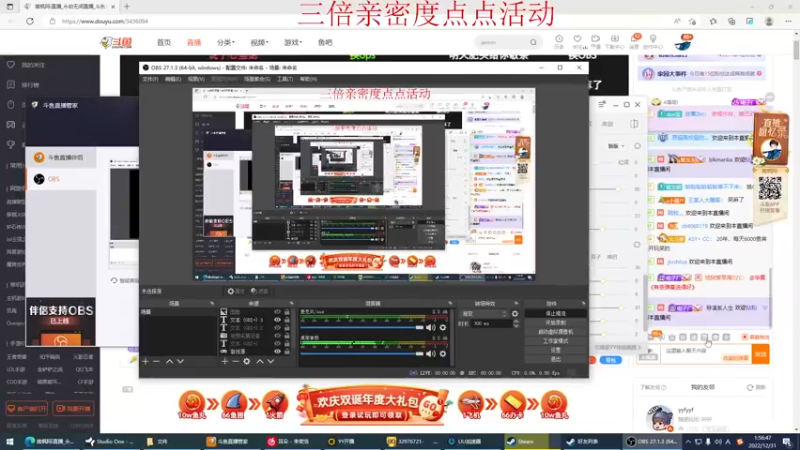This screenshot has height=450, width=800.
Task: Open OBS 编辑(E) menu
Action: click(x=172, y=79)
